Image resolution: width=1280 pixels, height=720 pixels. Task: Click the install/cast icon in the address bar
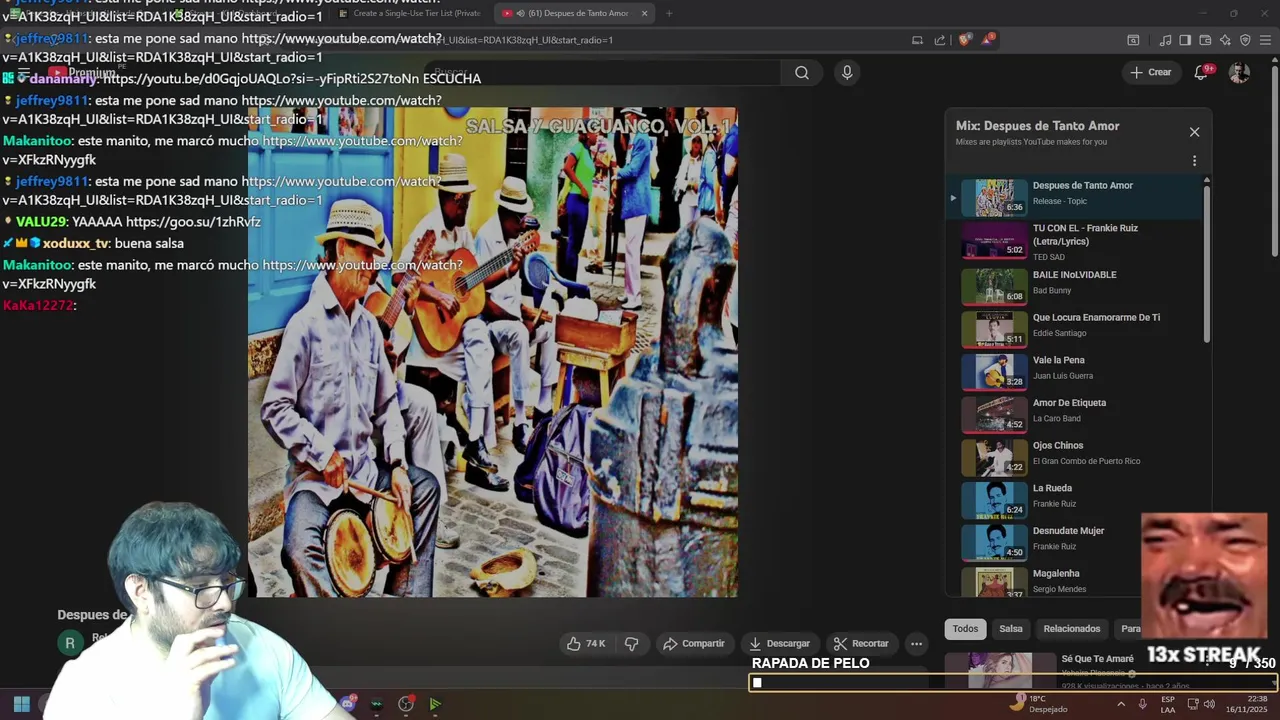[917, 40]
